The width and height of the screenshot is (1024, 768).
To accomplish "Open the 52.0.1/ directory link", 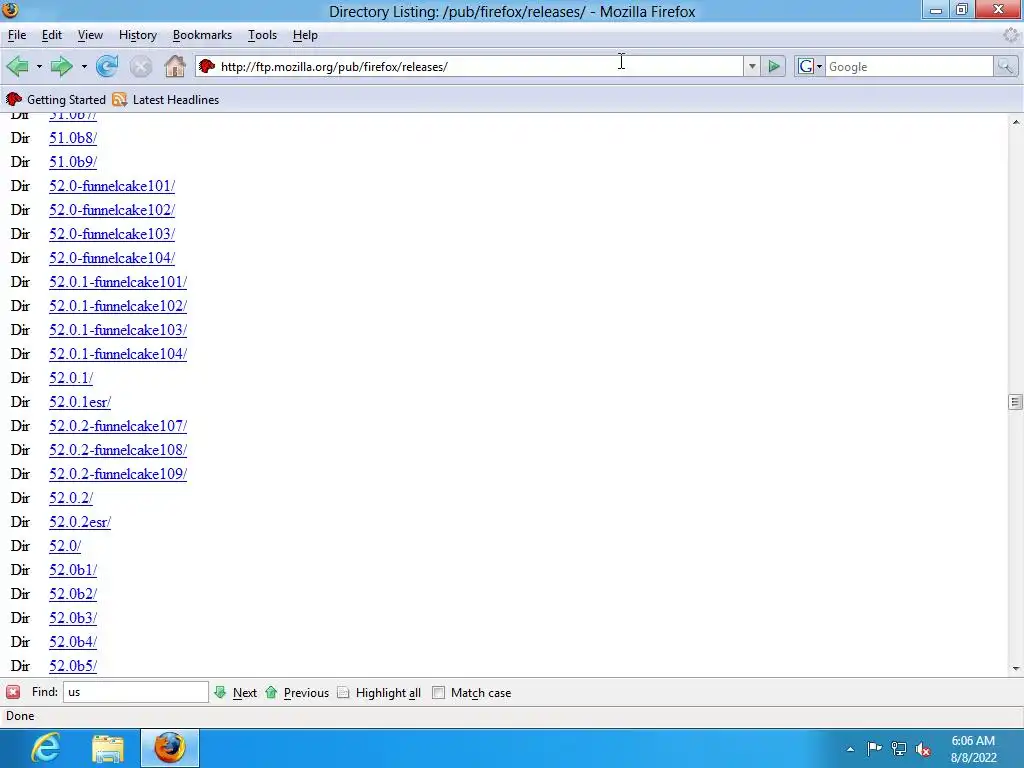I will coord(71,378).
